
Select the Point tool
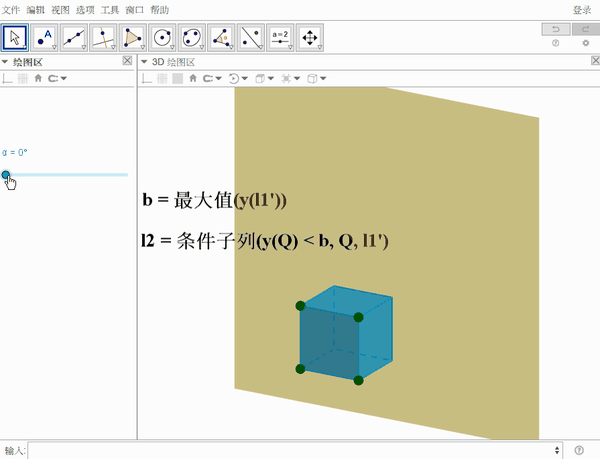(x=44, y=37)
